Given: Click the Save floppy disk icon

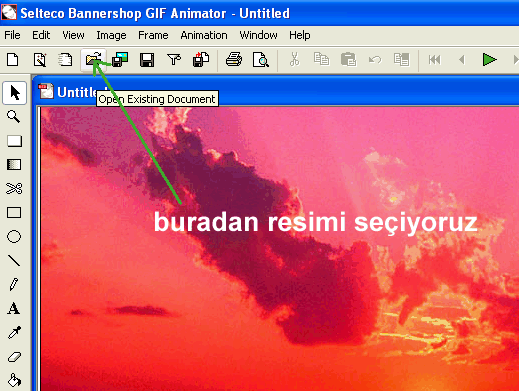Looking at the screenshot, I should (x=147, y=60).
